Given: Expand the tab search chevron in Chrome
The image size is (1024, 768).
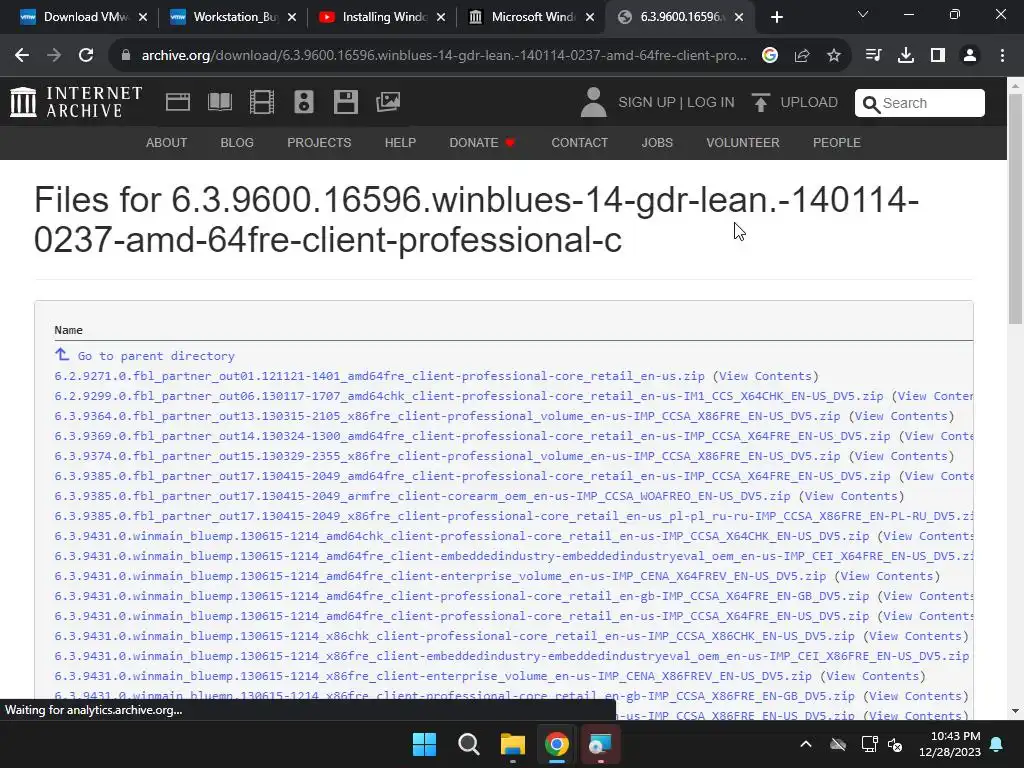Looking at the screenshot, I should coord(863,14).
